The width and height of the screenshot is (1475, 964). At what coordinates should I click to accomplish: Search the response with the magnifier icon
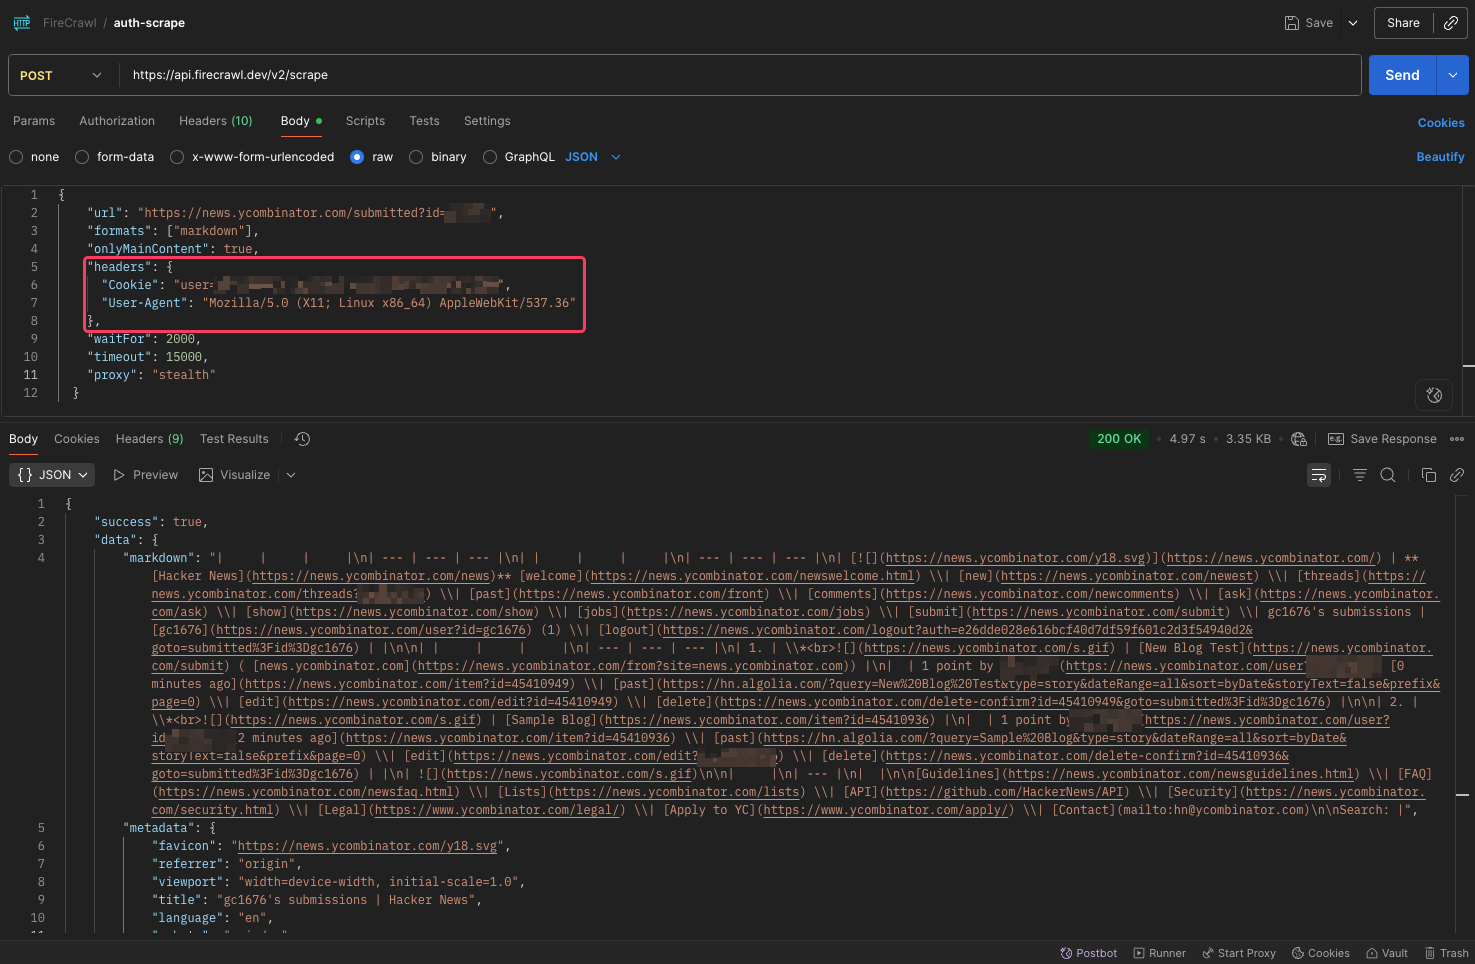point(1388,475)
